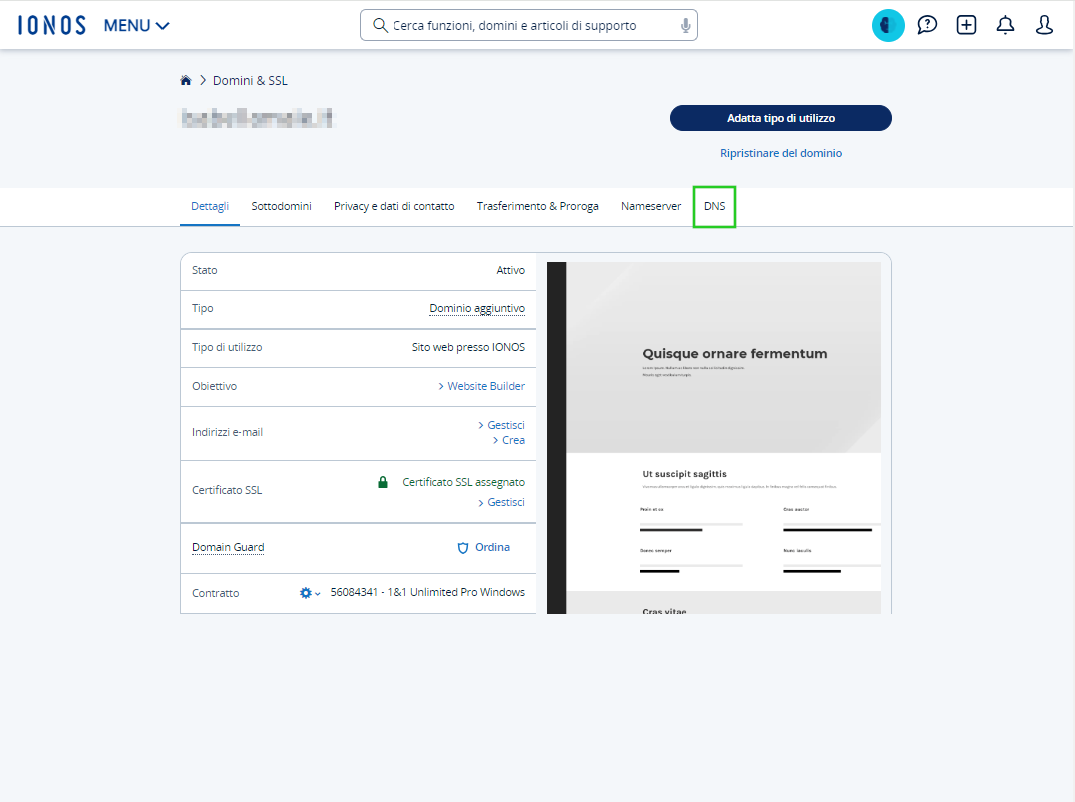Click the magnifying glass search icon
Viewport: 1075px width, 802px height.
pos(380,25)
